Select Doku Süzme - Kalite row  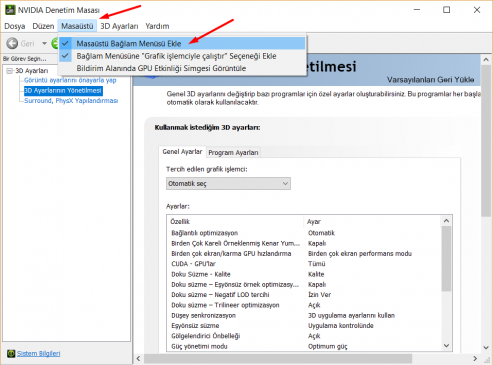click(304, 274)
